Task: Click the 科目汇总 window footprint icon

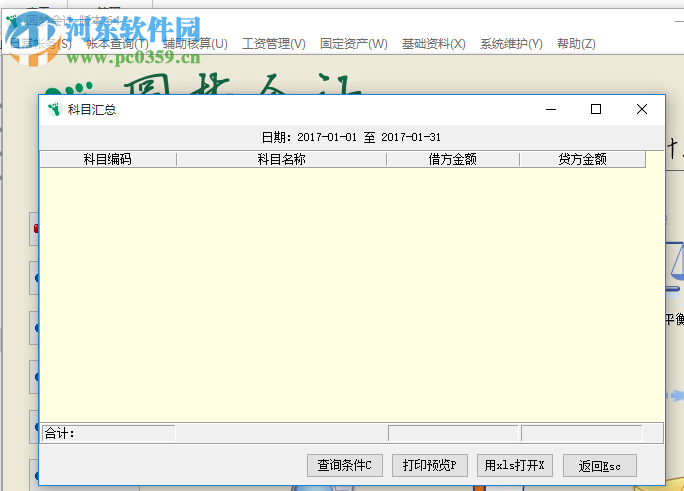Action: point(55,109)
